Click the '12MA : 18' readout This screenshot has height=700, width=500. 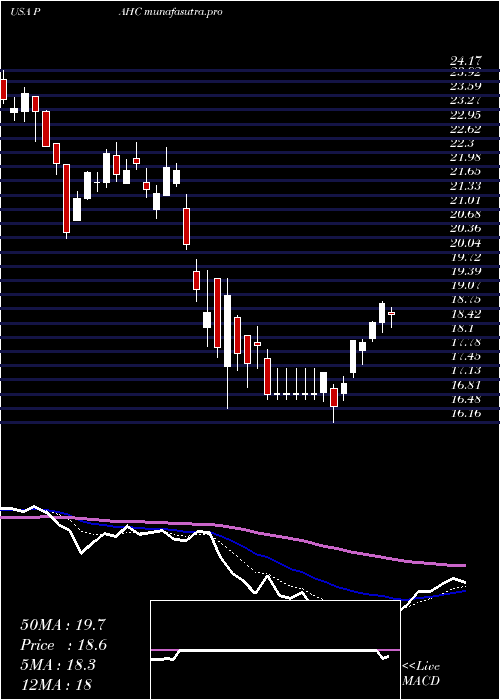click(x=56, y=684)
